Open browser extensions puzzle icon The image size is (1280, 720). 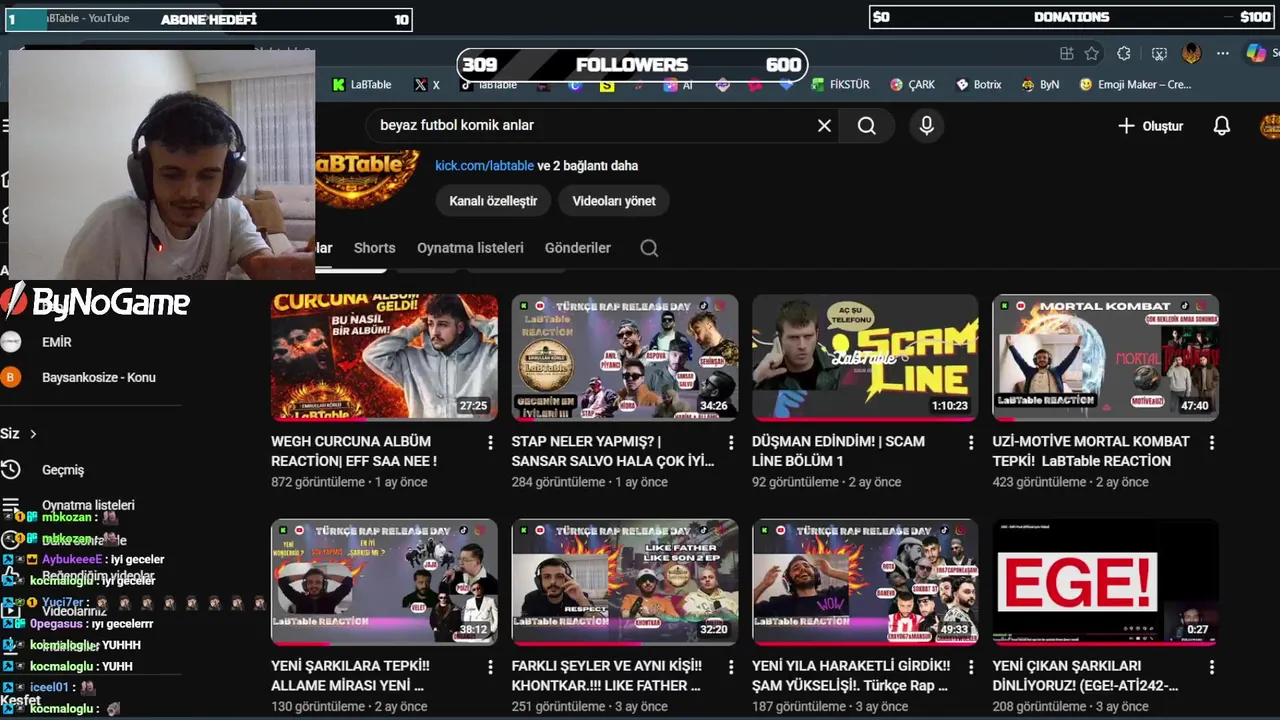[x=1124, y=54]
